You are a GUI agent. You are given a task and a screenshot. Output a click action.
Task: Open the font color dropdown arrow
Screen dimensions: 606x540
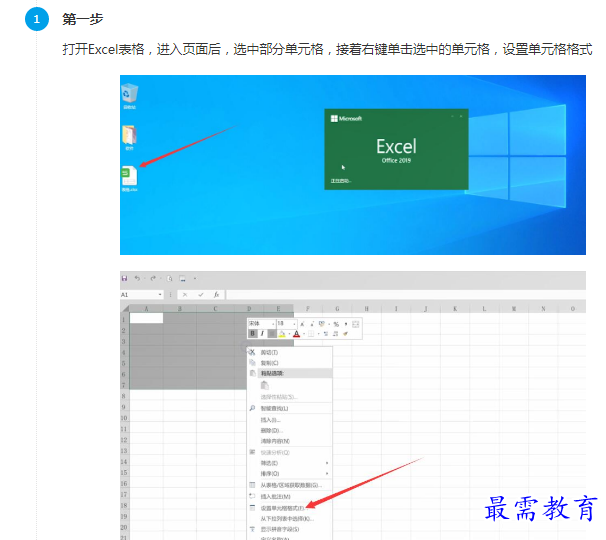(x=304, y=334)
